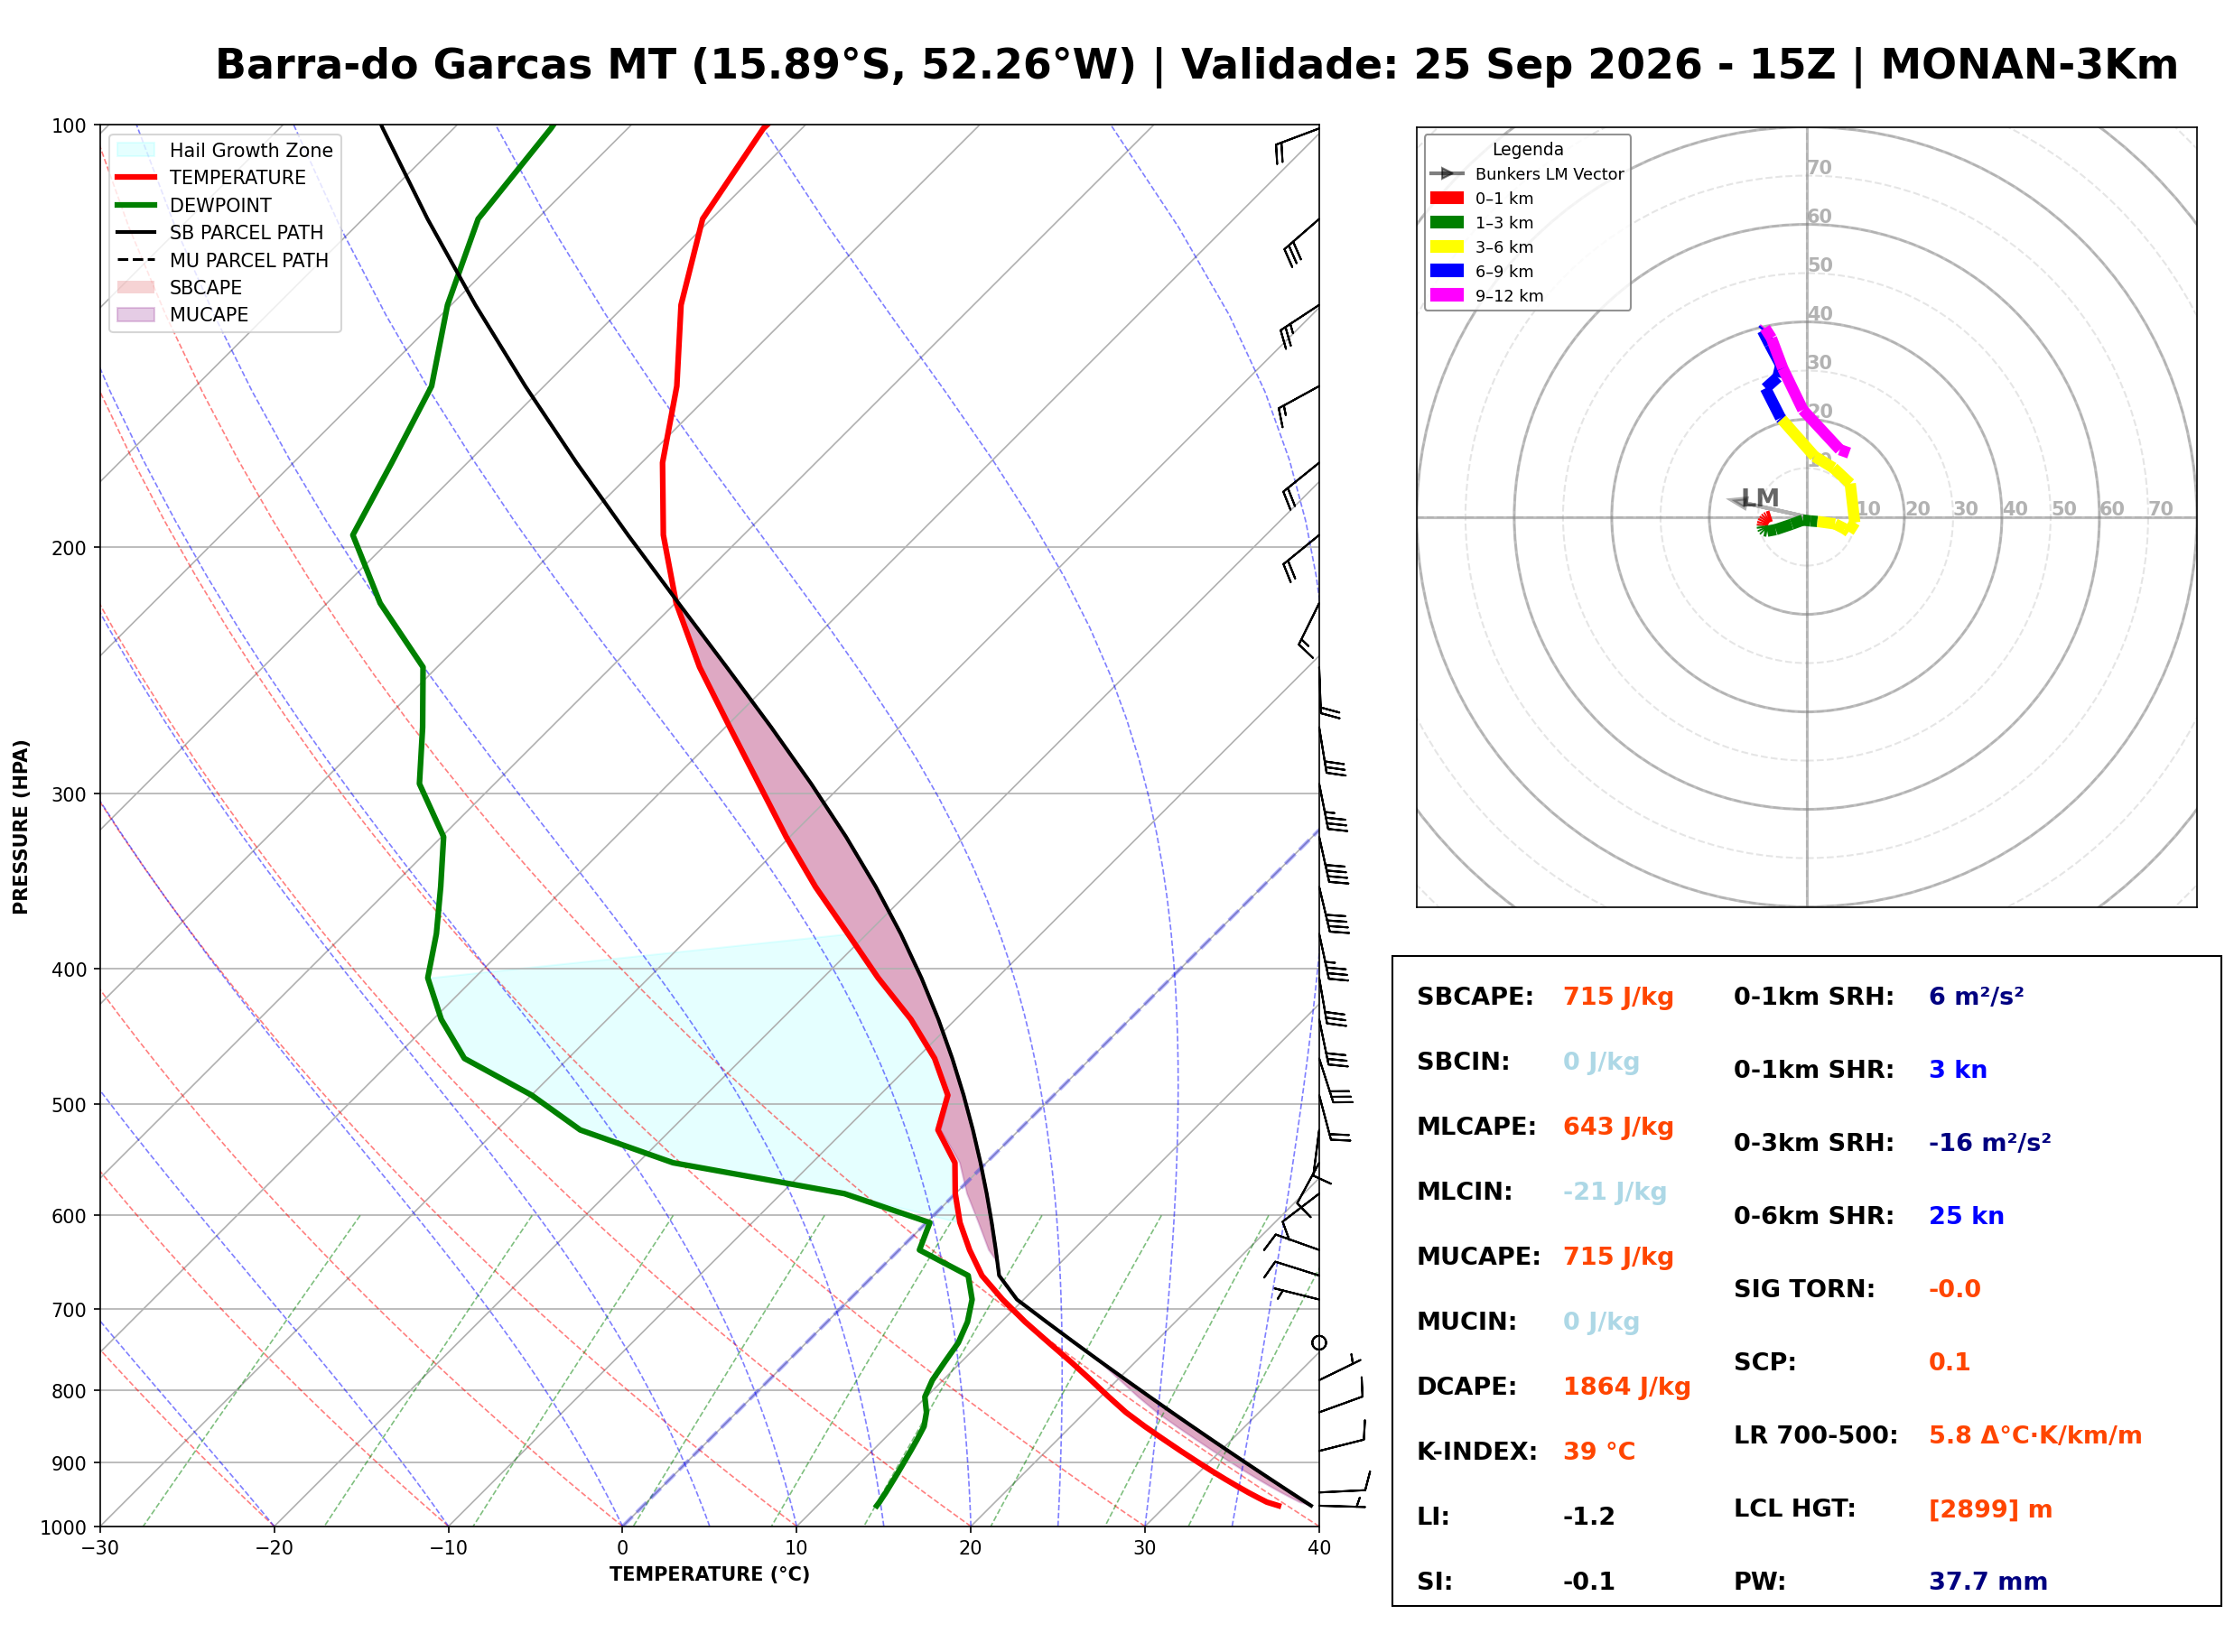Click the blue 6–9 km hodograph swatch

click(x=1447, y=271)
